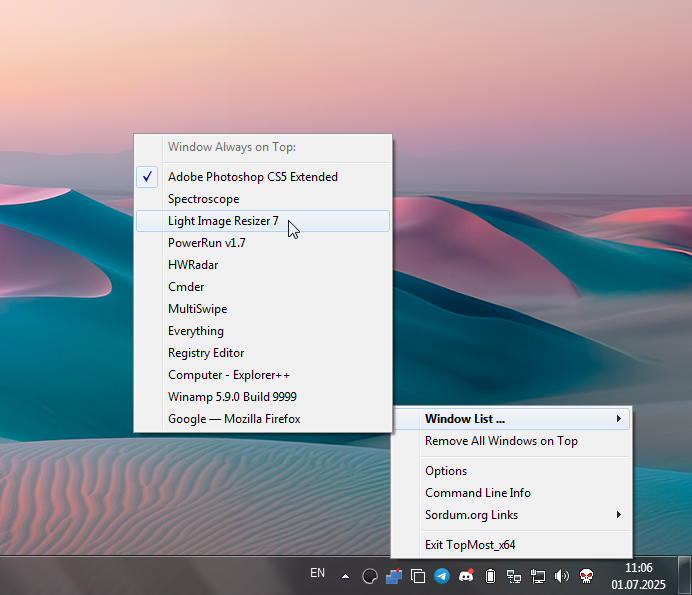Click the EN language indicator
This screenshot has width=692, height=595.
coord(317,574)
